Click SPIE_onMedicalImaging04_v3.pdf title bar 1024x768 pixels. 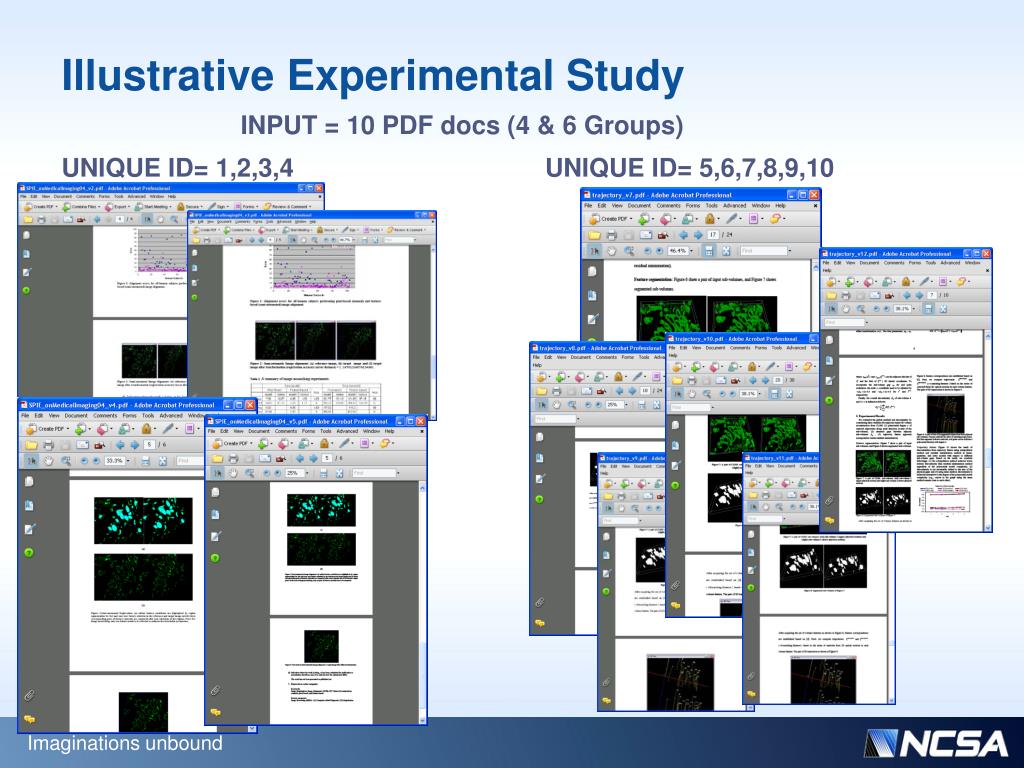pyautogui.click(x=312, y=214)
